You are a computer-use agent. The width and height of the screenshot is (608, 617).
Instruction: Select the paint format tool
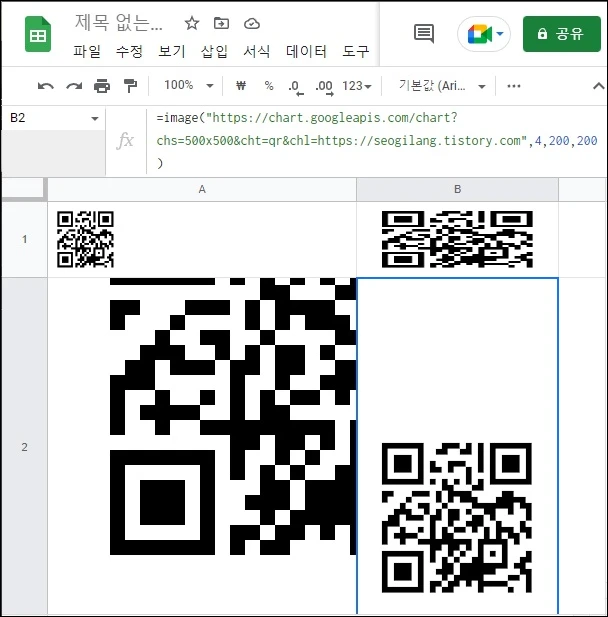point(130,86)
